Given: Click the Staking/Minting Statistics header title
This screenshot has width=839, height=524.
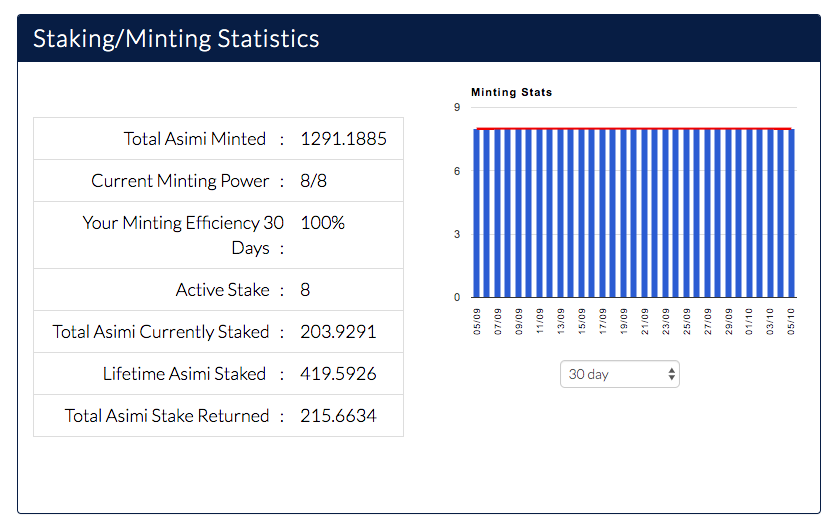Looking at the screenshot, I should point(176,39).
